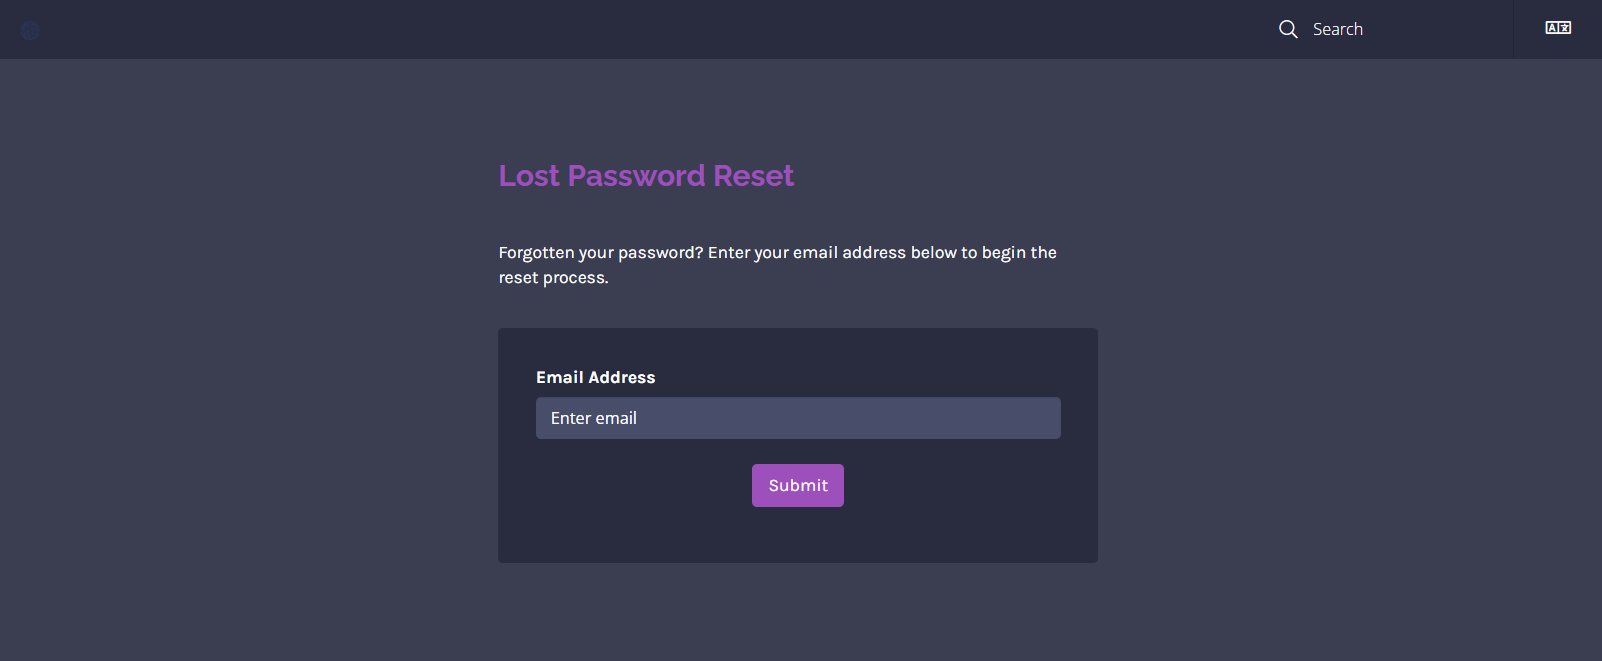Click the "Lost Password Reset" heading
Screen dimensions: 1602x661
(x=646, y=176)
